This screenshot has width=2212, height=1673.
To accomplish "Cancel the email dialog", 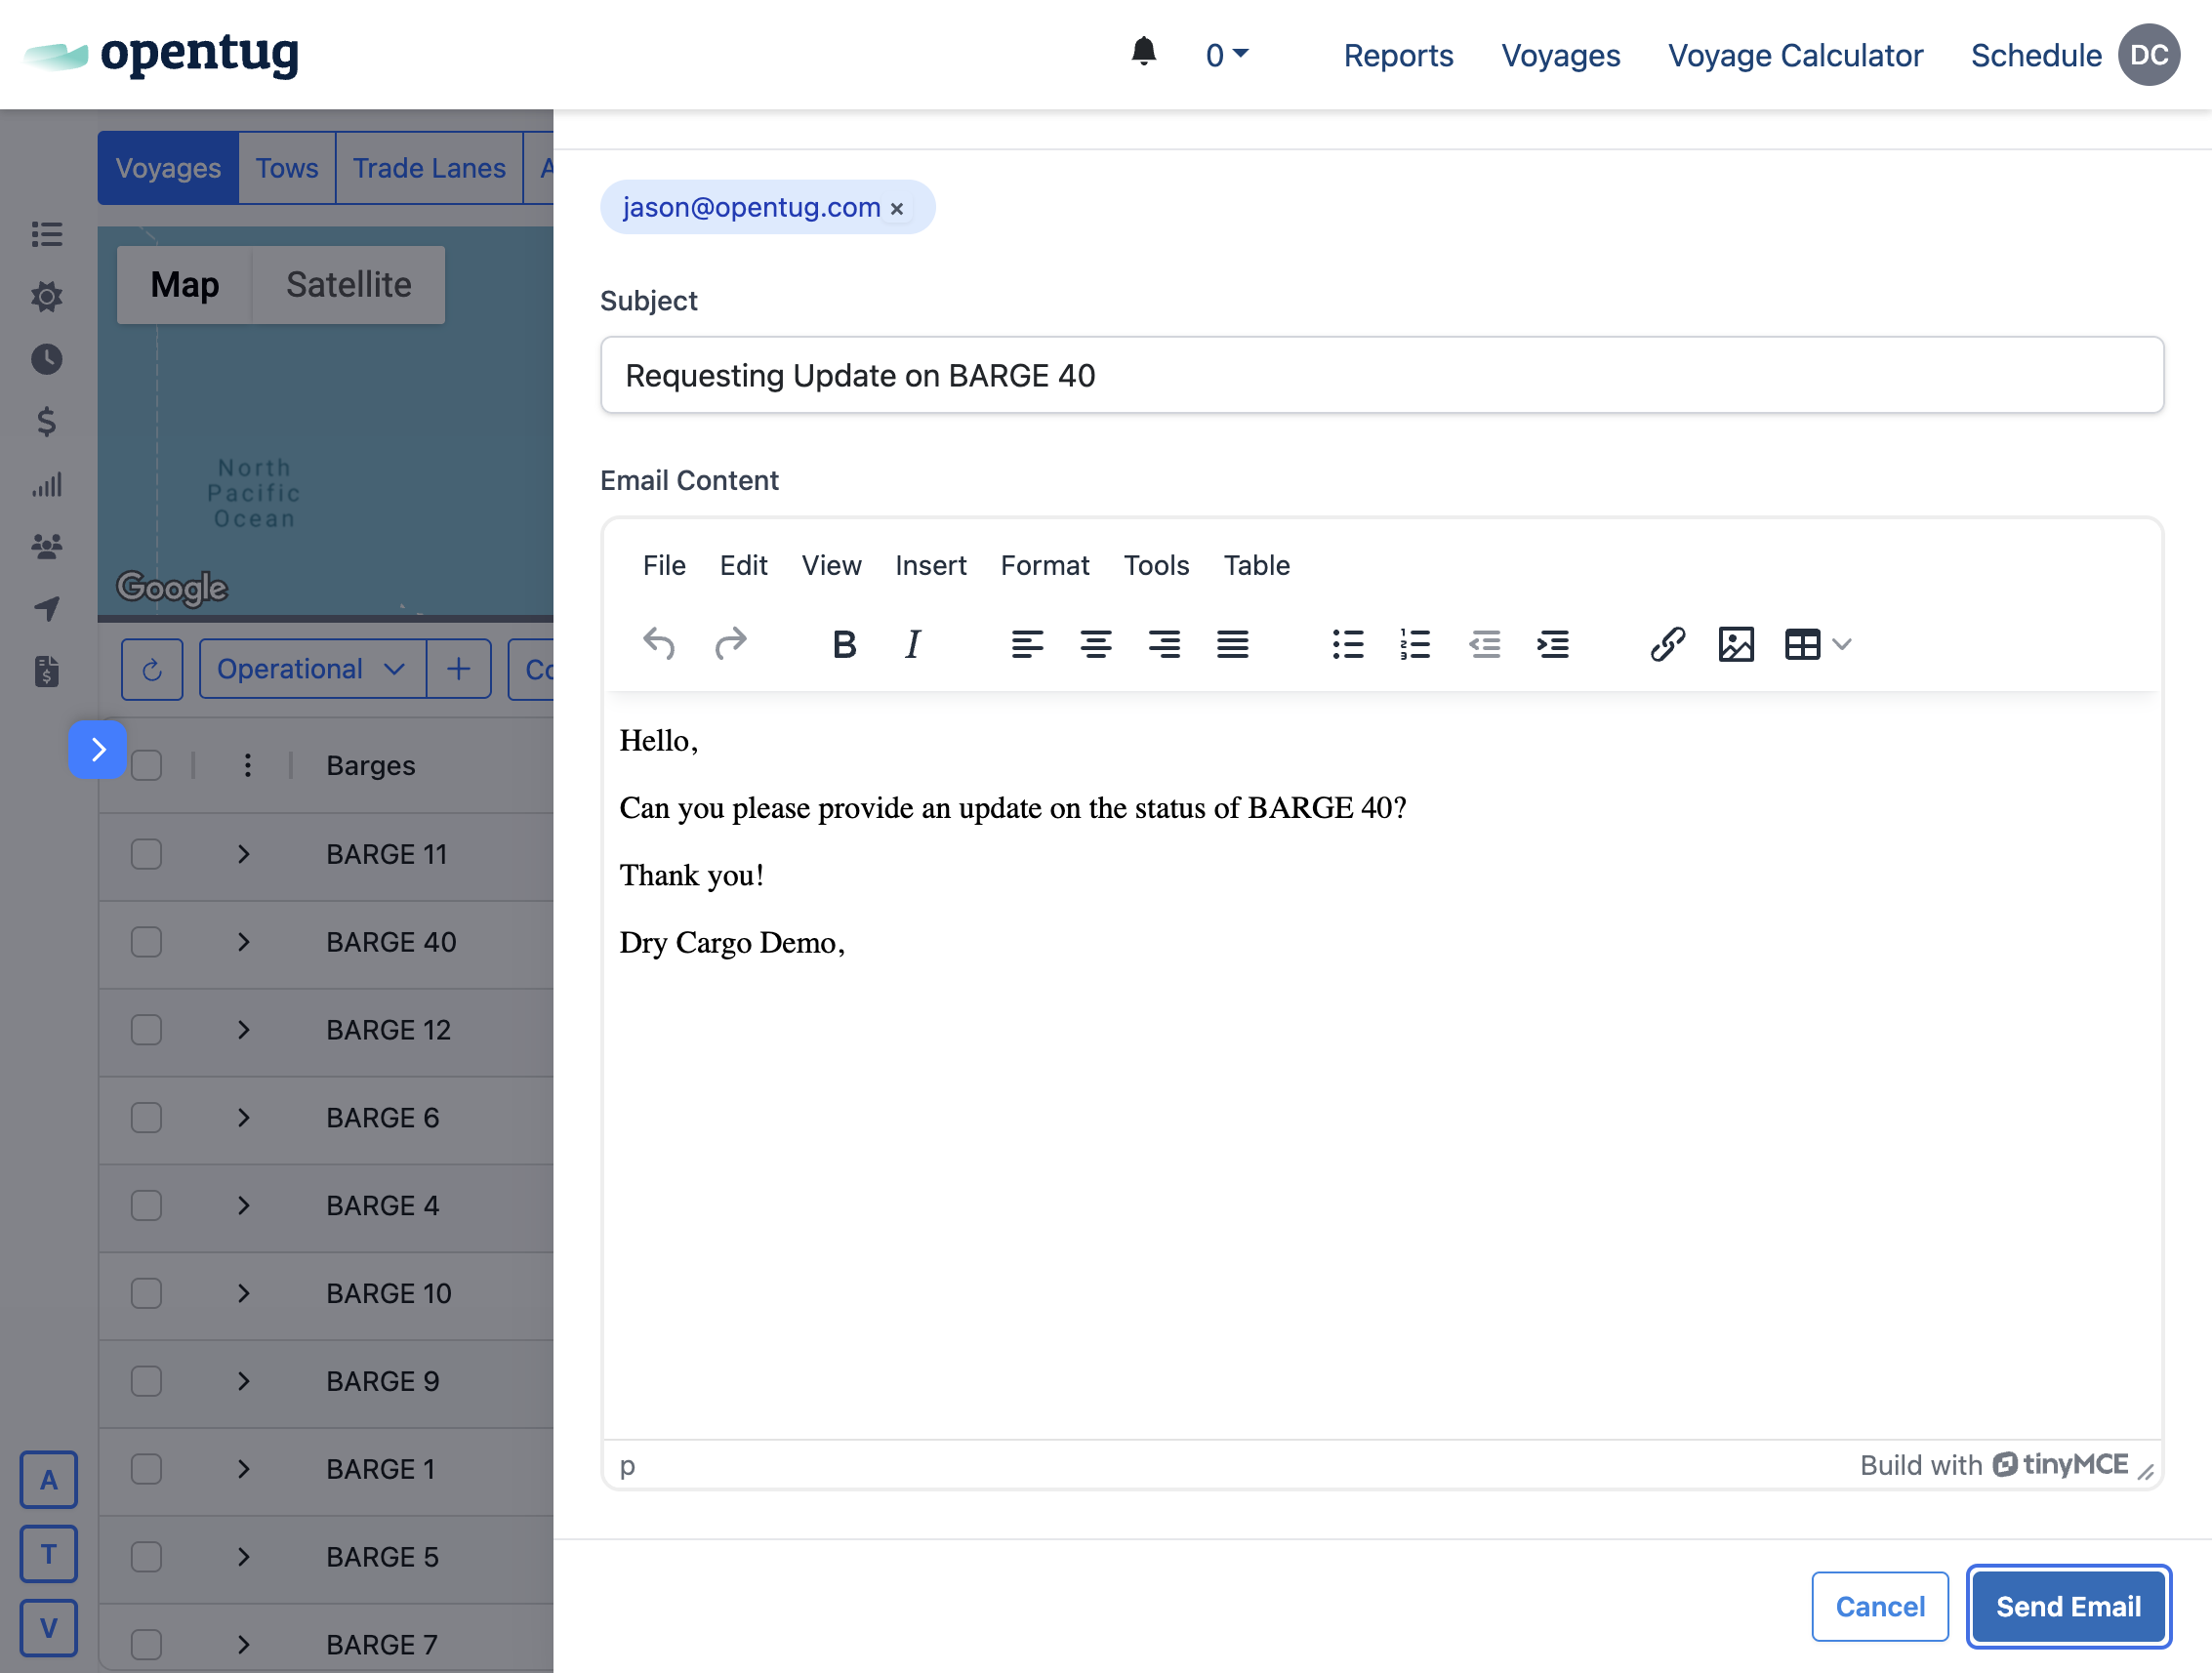I will [1878, 1606].
